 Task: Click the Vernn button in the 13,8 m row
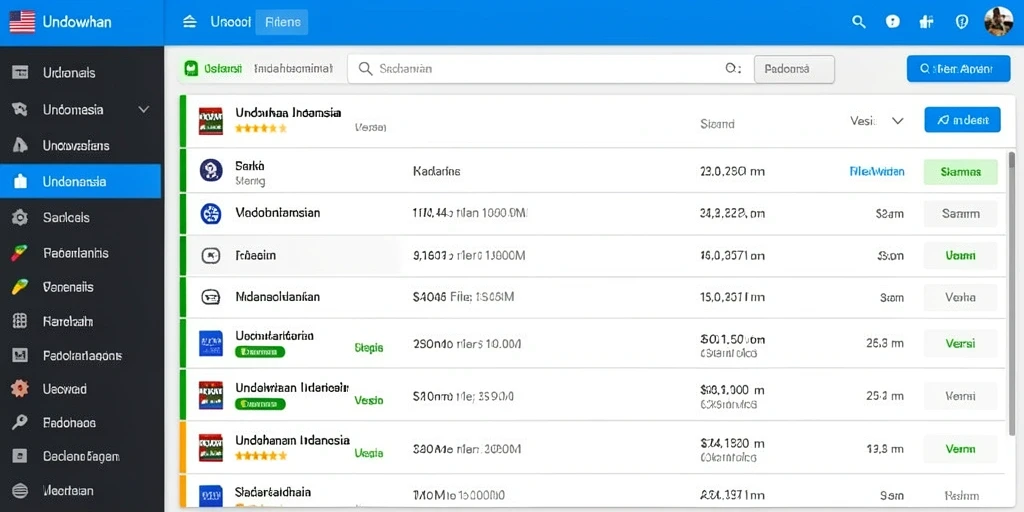click(961, 449)
